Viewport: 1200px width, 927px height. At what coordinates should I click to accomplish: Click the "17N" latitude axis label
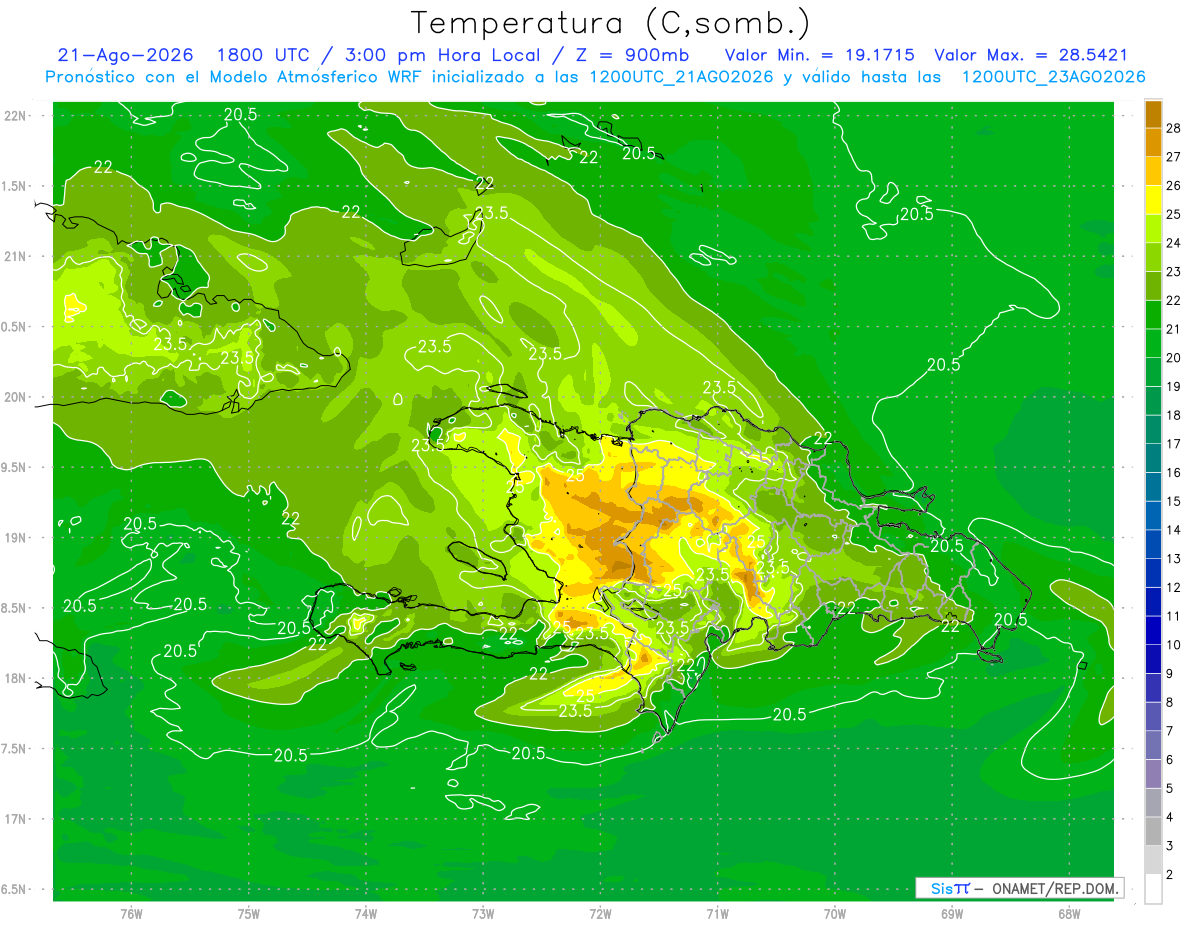click(x=16, y=819)
